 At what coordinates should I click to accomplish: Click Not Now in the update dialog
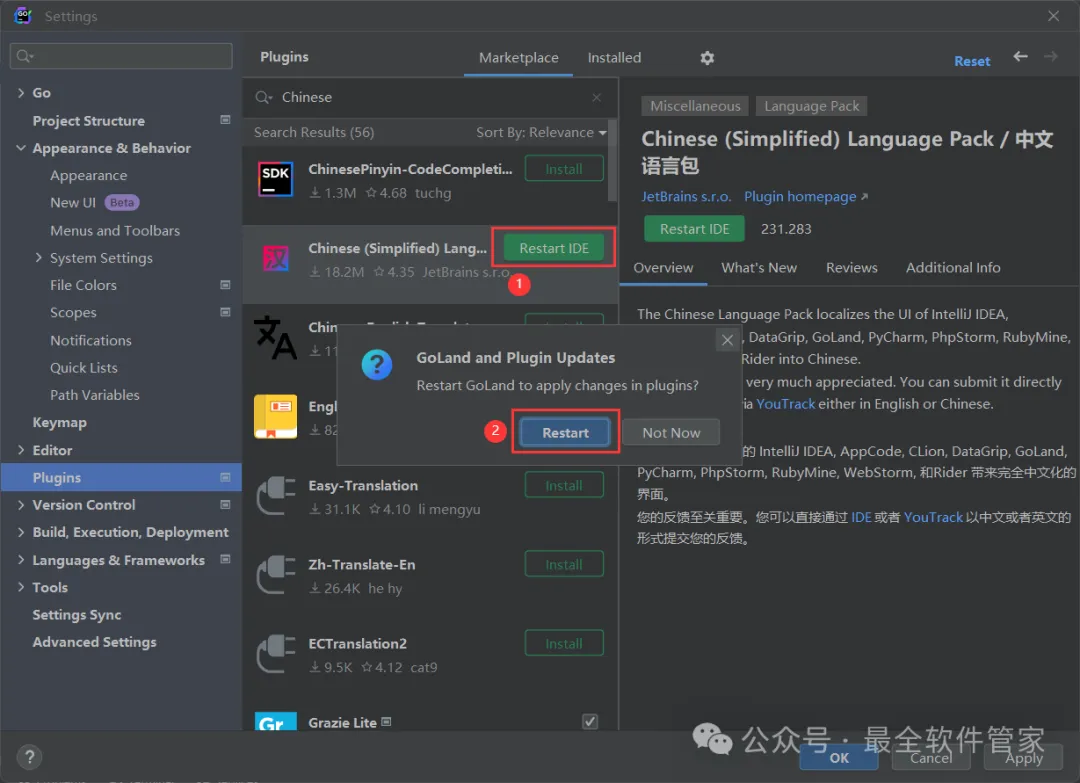671,432
